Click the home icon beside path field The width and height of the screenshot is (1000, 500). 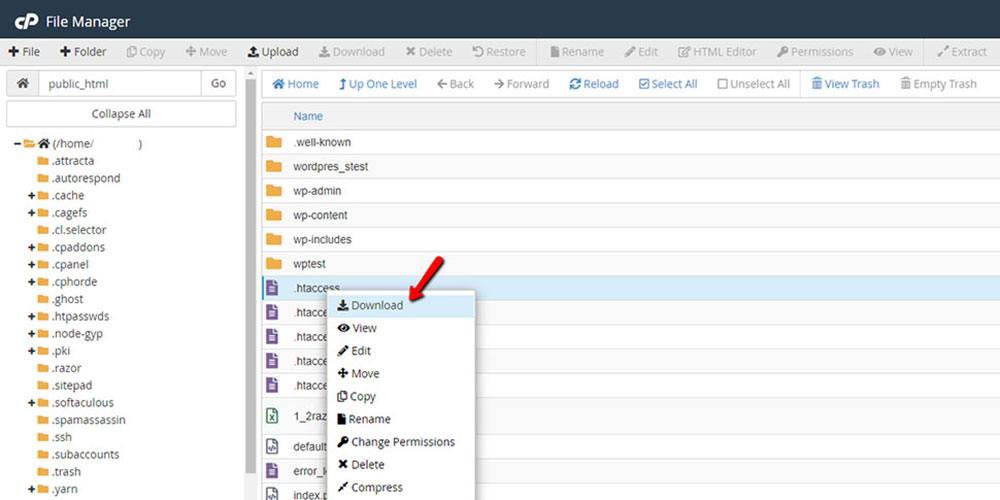pyautogui.click(x=23, y=84)
